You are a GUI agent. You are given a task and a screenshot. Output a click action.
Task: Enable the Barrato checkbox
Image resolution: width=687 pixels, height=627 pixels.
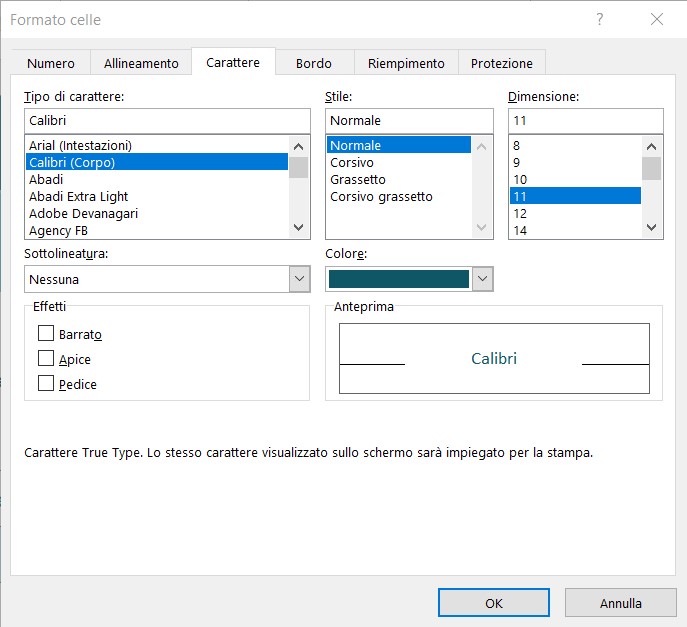pos(46,334)
